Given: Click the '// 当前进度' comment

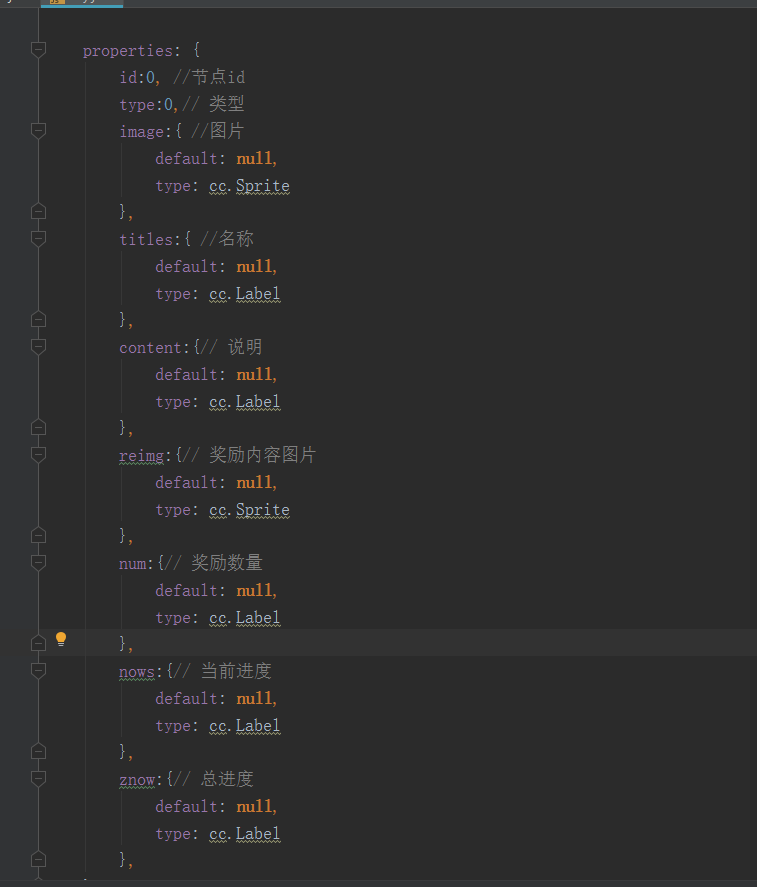Looking at the screenshot, I should coord(222,671).
